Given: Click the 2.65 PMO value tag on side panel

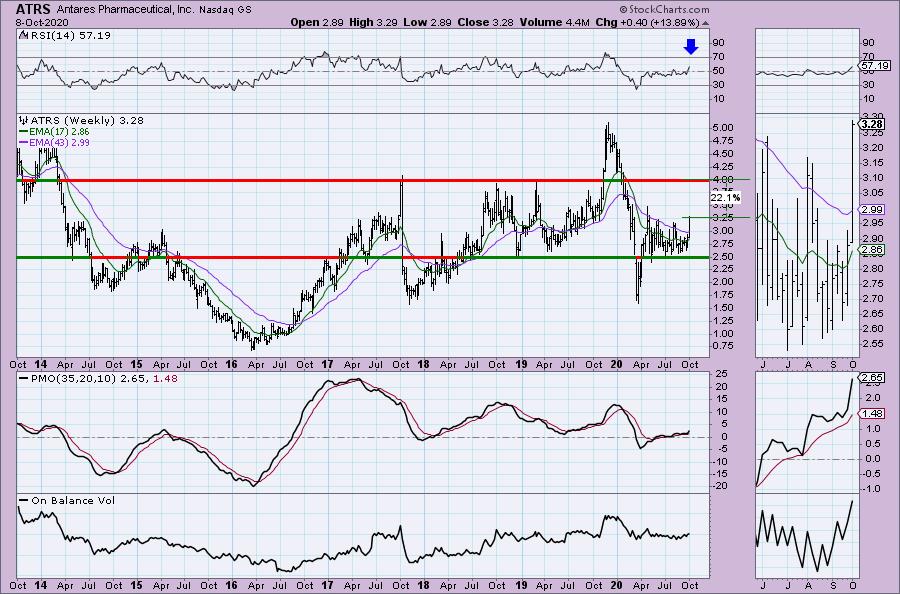Looking at the screenshot, I should [872, 378].
